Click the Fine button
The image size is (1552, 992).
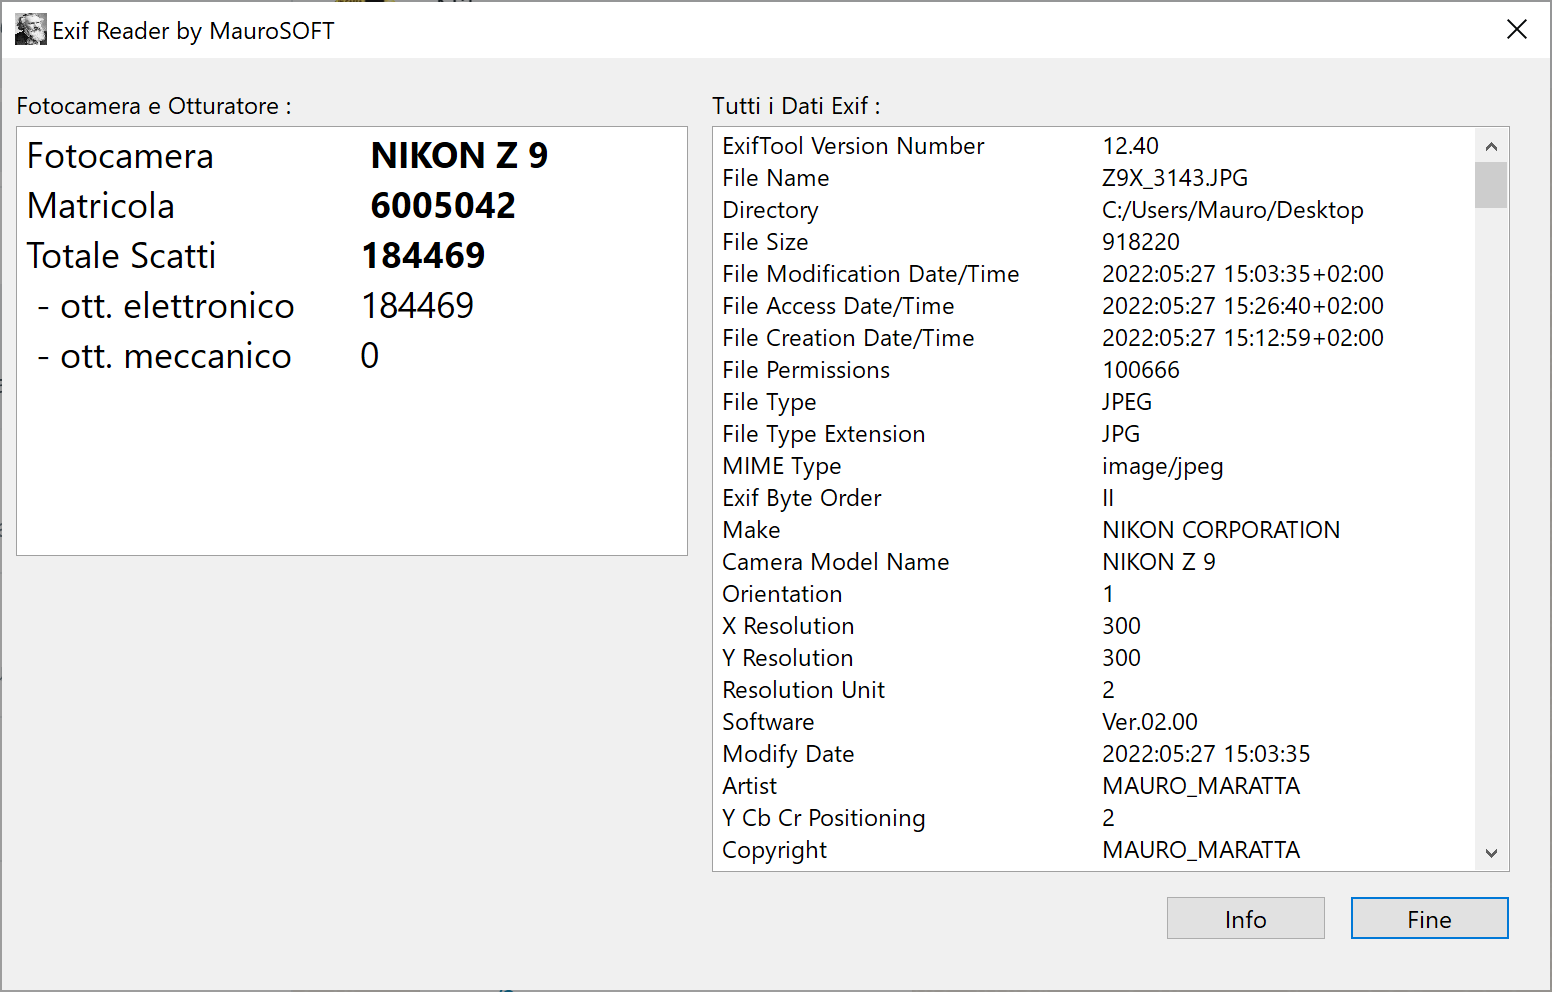1429,918
